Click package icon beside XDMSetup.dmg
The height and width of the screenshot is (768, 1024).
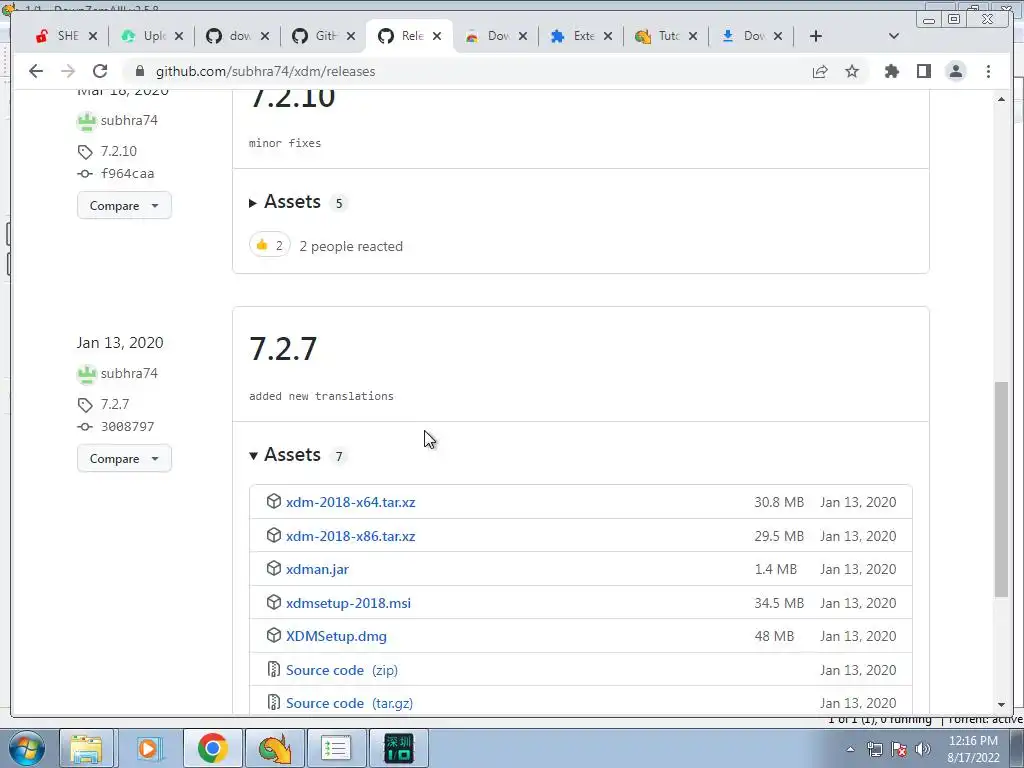tap(274, 635)
